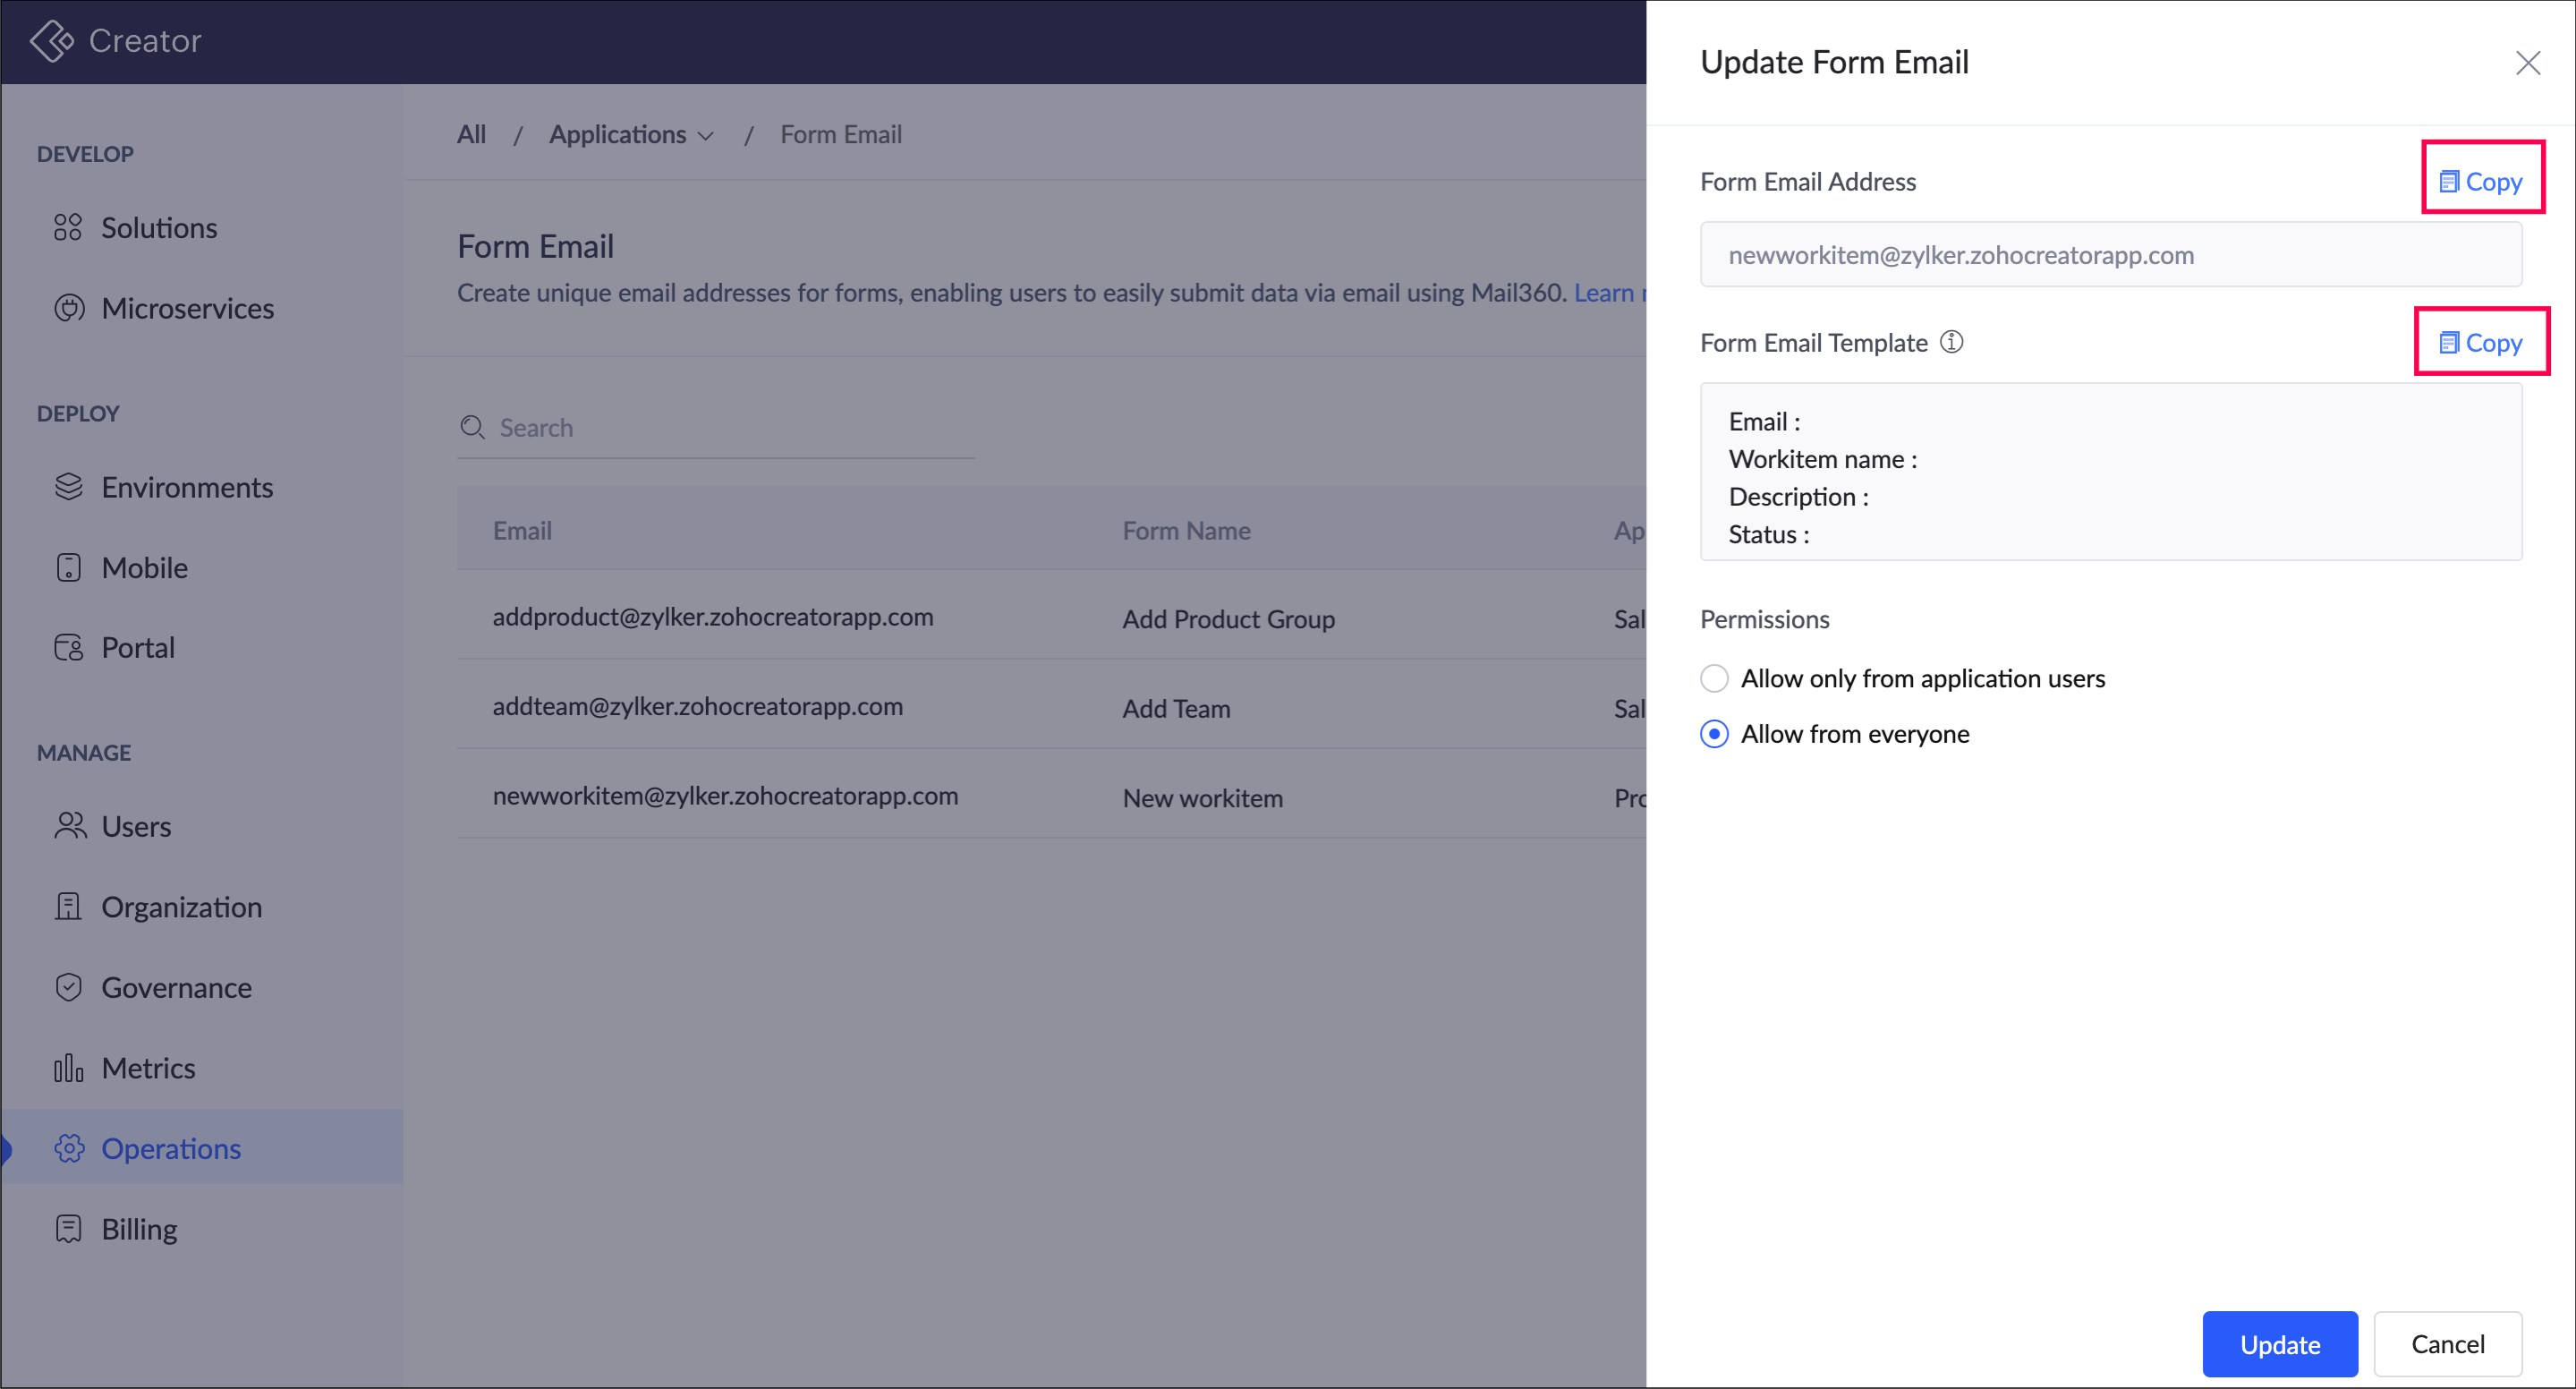
Task: Open the Operations menu item
Action: (x=170, y=1149)
